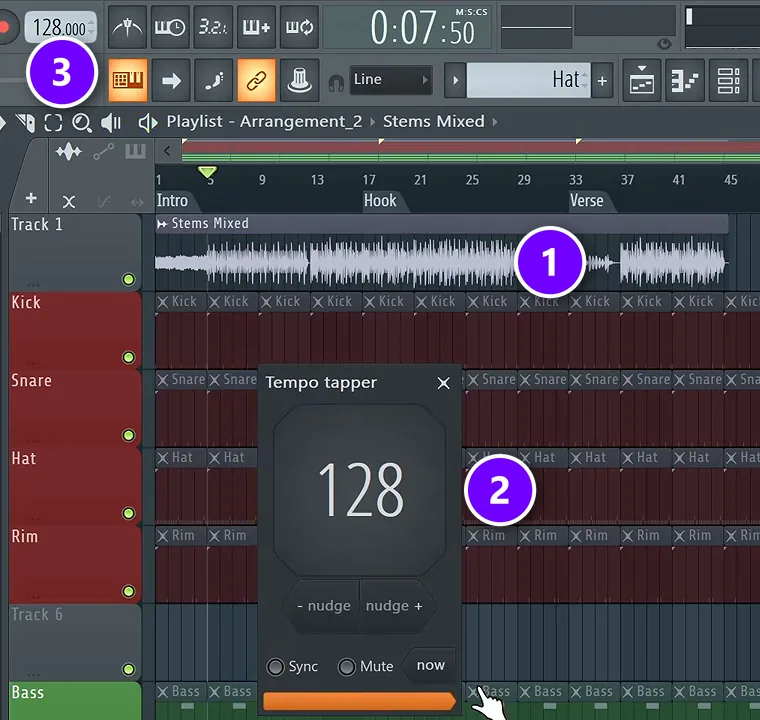Enable blend recording overdub icon
The image size is (760, 720).
(256, 27)
